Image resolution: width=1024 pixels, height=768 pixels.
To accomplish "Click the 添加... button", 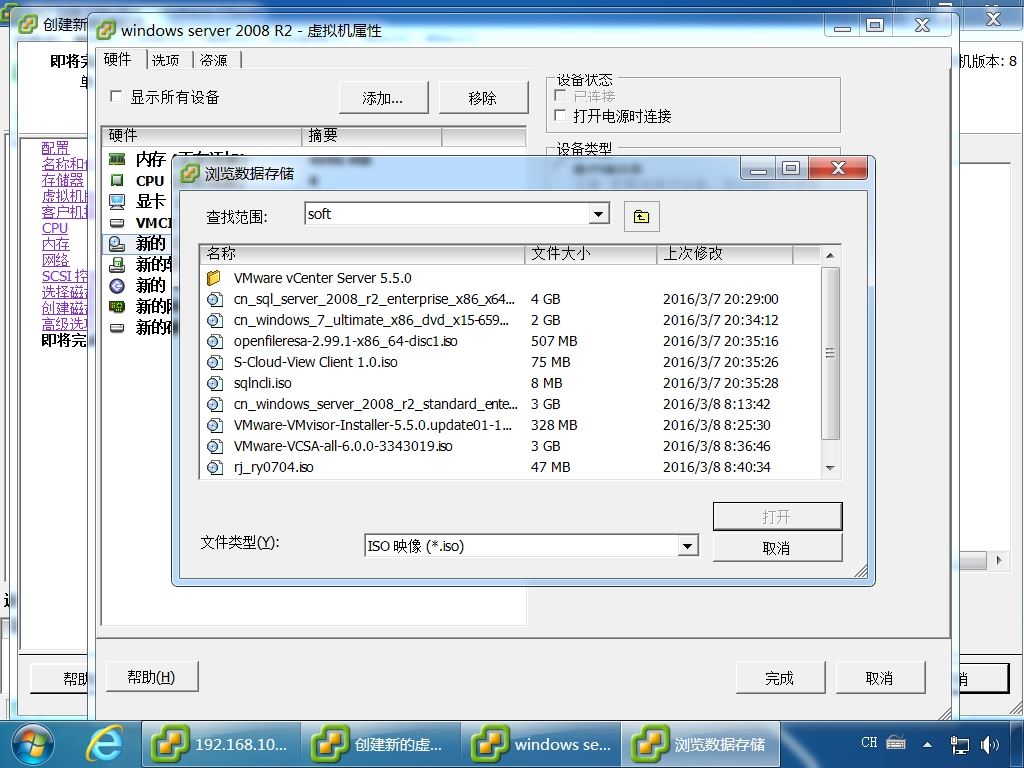I will tap(383, 98).
